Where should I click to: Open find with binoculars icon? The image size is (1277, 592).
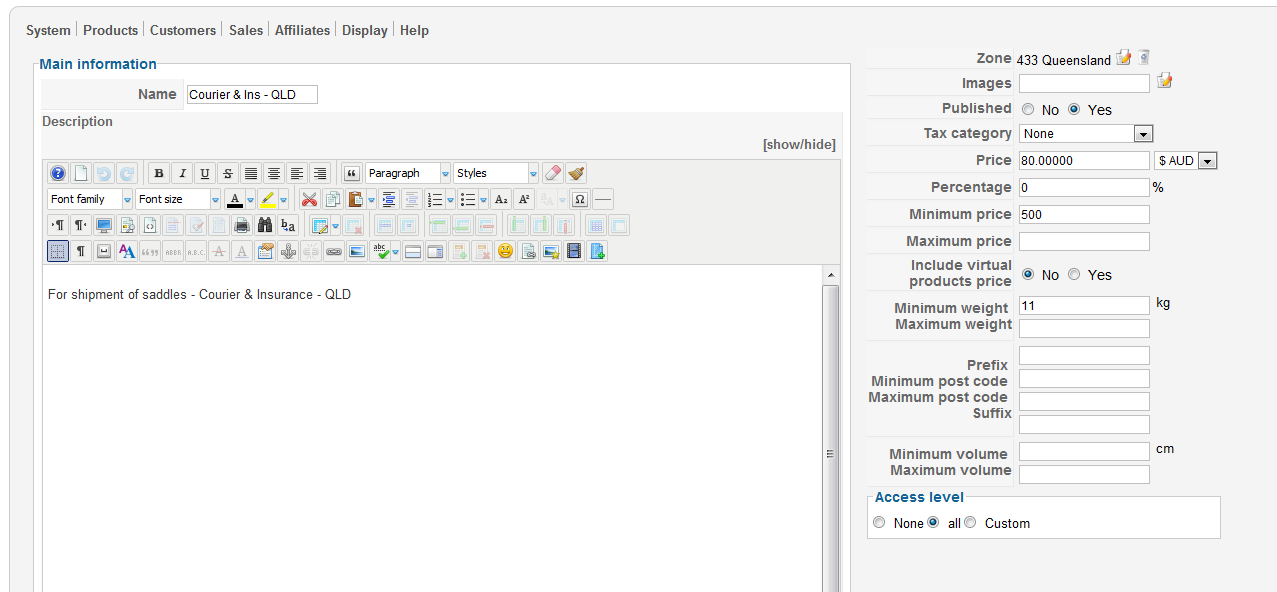coord(265,225)
